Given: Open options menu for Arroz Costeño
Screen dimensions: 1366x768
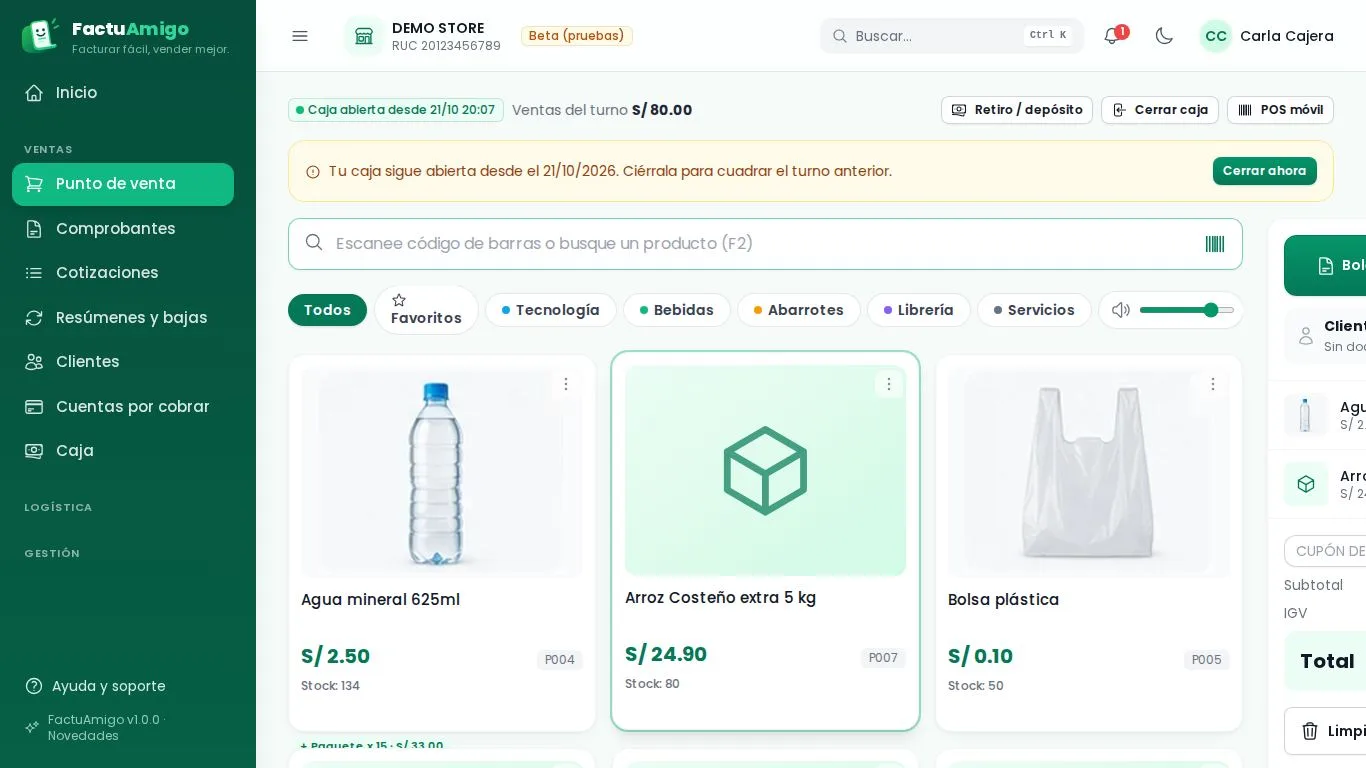Looking at the screenshot, I should click(889, 384).
